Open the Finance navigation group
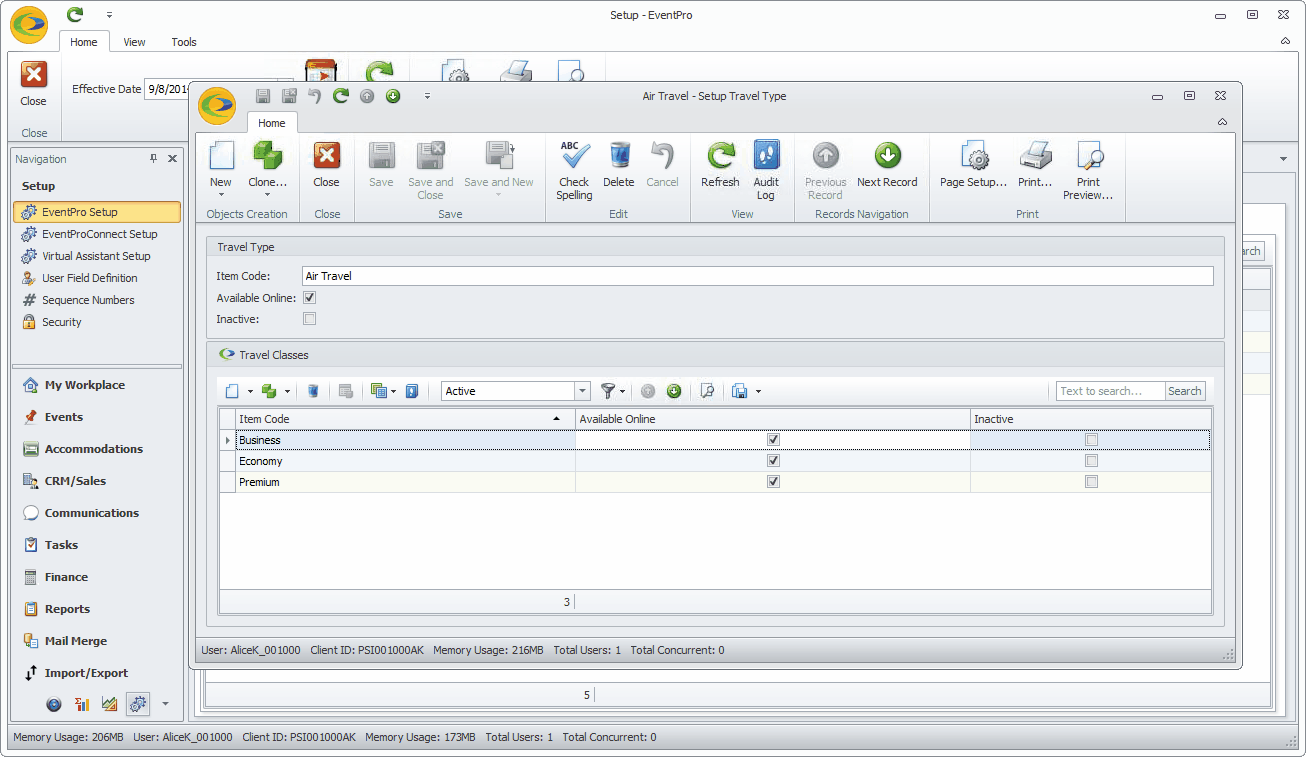Viewport: 1306px width, 757px height. tap(97, 577)
